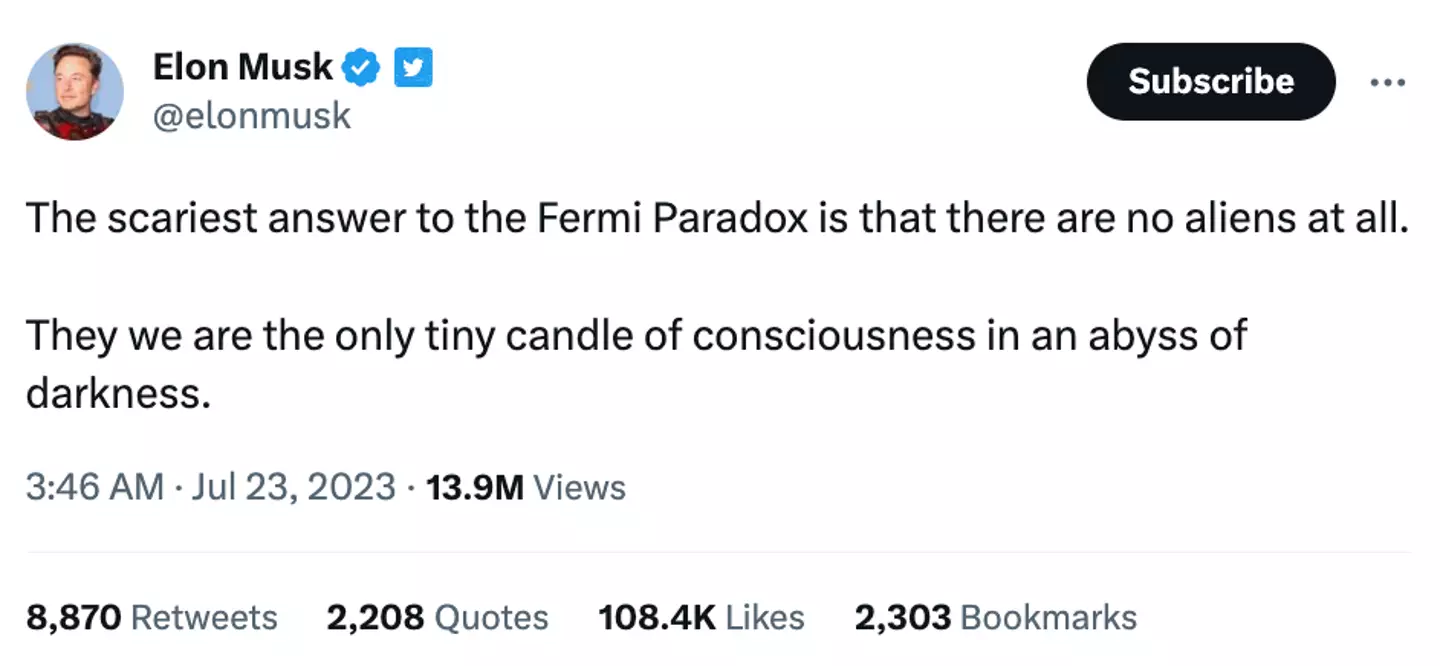Click the 2,303 Bookmarks count
This screenshot has height=666, width=1440.
pos(995,617)
